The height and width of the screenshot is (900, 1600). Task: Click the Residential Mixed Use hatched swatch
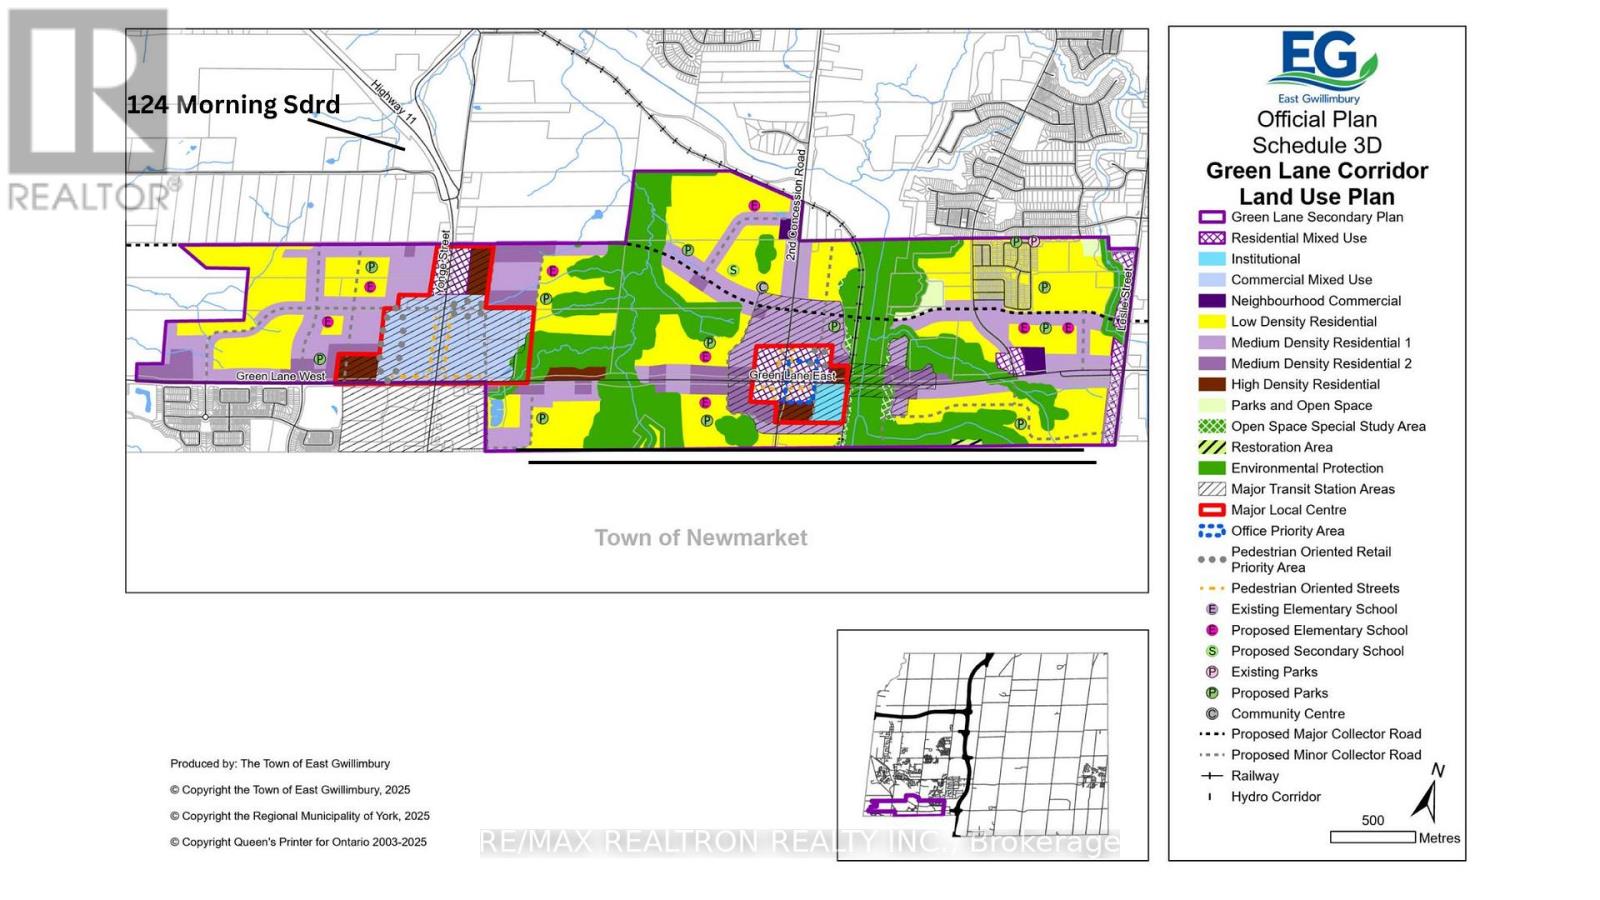click(x=1212, y=238)
